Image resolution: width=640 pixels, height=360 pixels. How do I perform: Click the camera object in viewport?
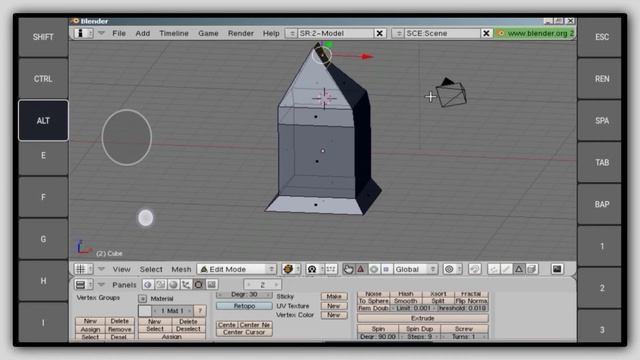pos(451,93)
